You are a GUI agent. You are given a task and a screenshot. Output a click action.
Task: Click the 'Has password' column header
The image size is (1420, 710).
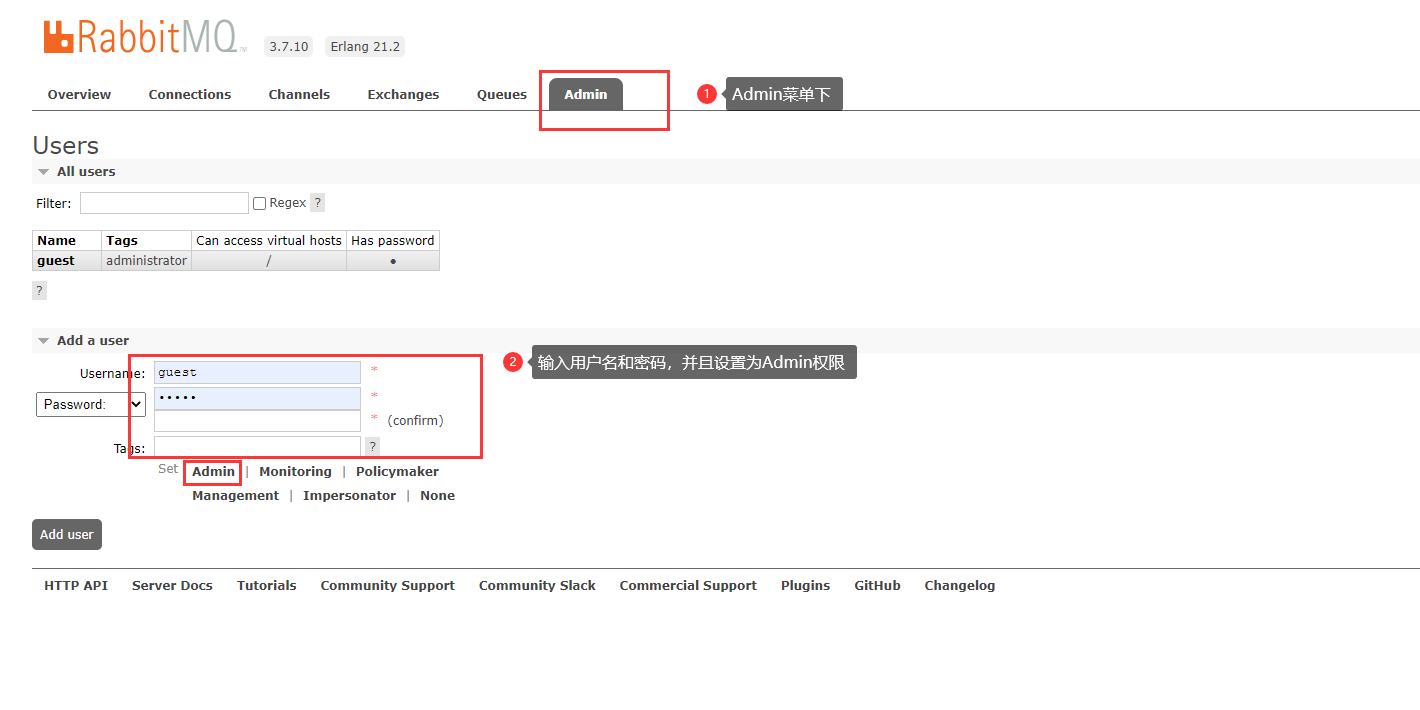coord(393,241)
